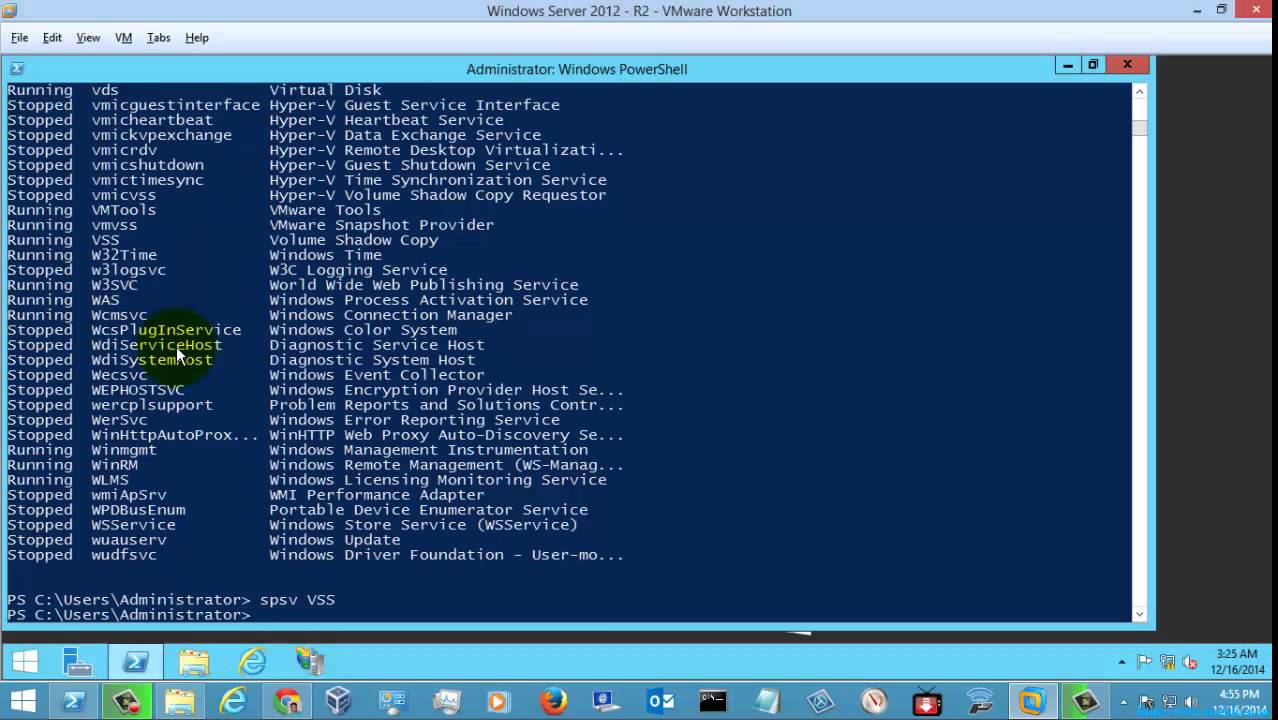This screenshot has height=720, width=1278.
Task: Open the VMware Edit menu
Action: tap(52, 37)
